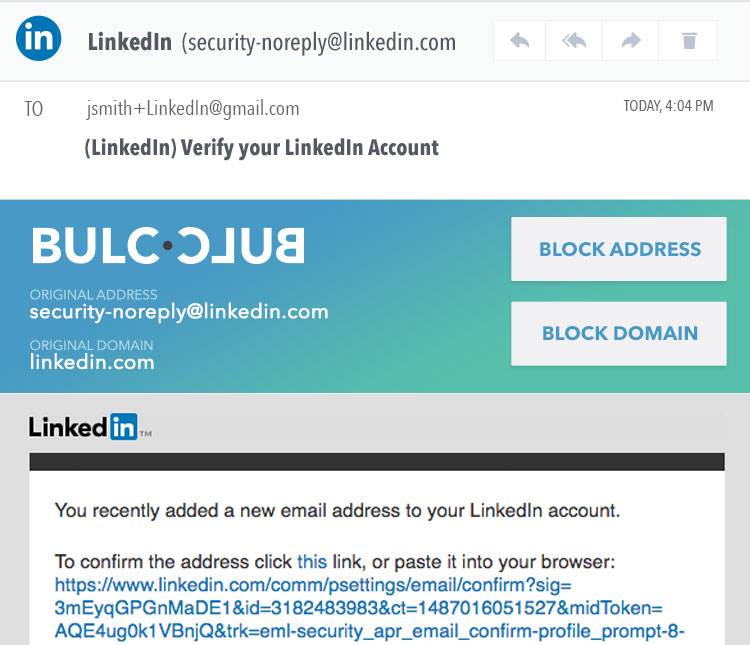
Task: Click the original domain linkedin.com
Action: (92, 362)
